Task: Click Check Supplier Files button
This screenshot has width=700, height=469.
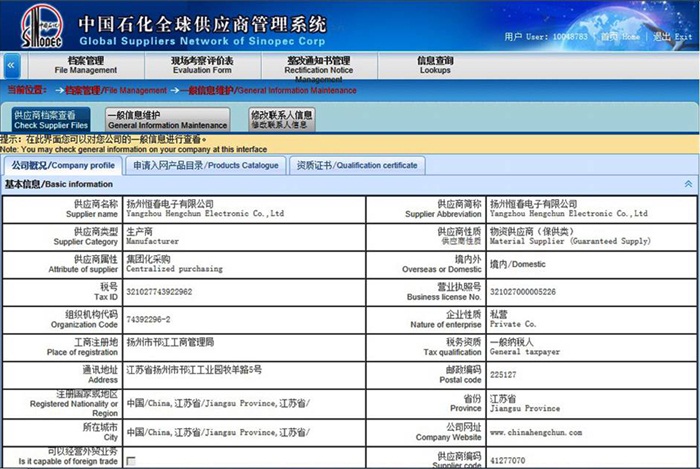Action: click(x=51, y=120)
